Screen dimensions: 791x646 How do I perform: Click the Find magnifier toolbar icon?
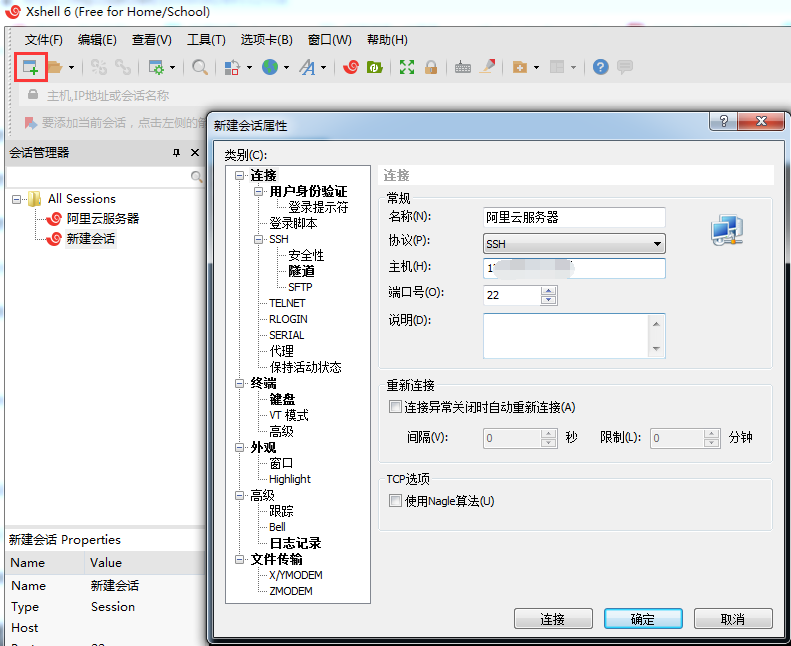click(200, 67)
